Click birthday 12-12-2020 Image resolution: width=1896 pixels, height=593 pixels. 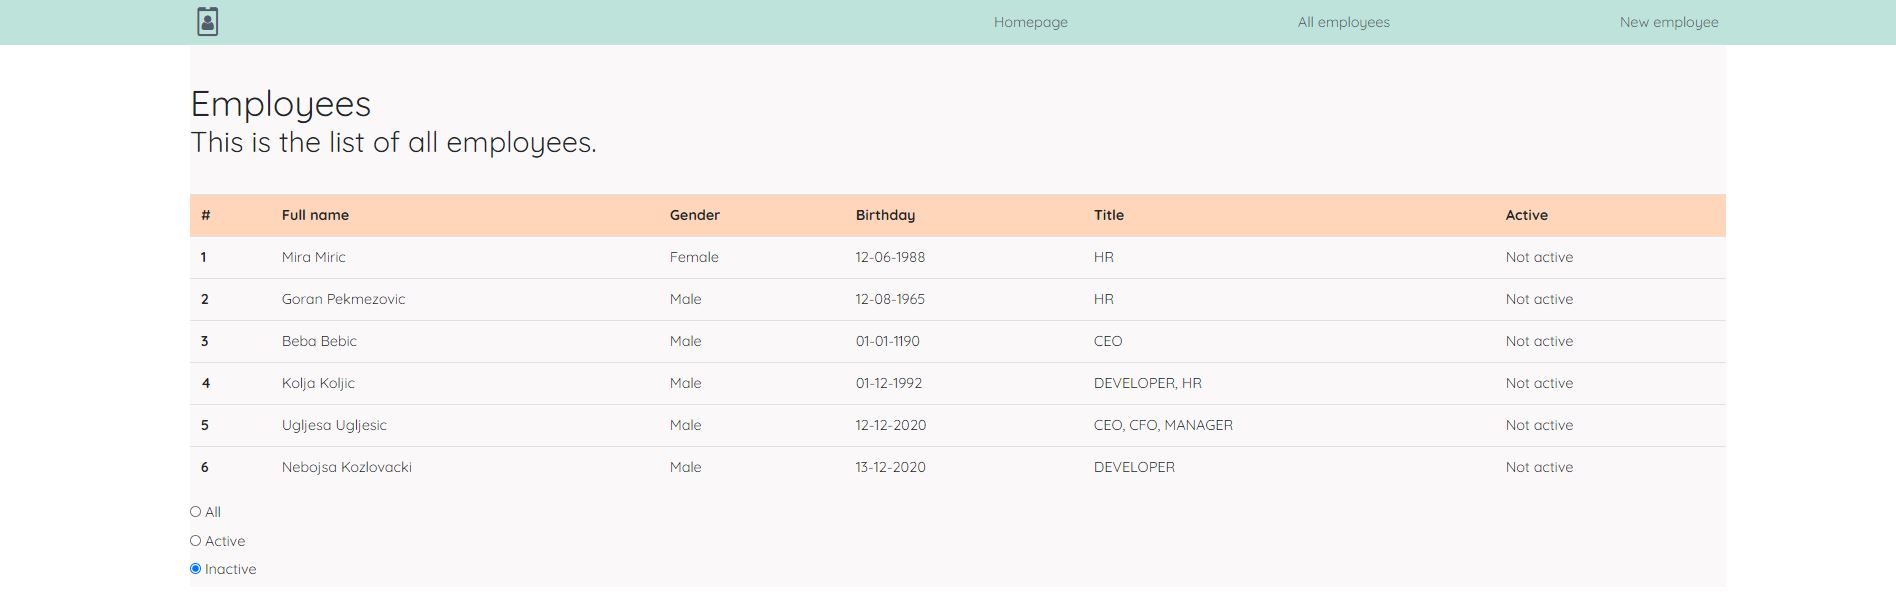click(x=891, y=425)
